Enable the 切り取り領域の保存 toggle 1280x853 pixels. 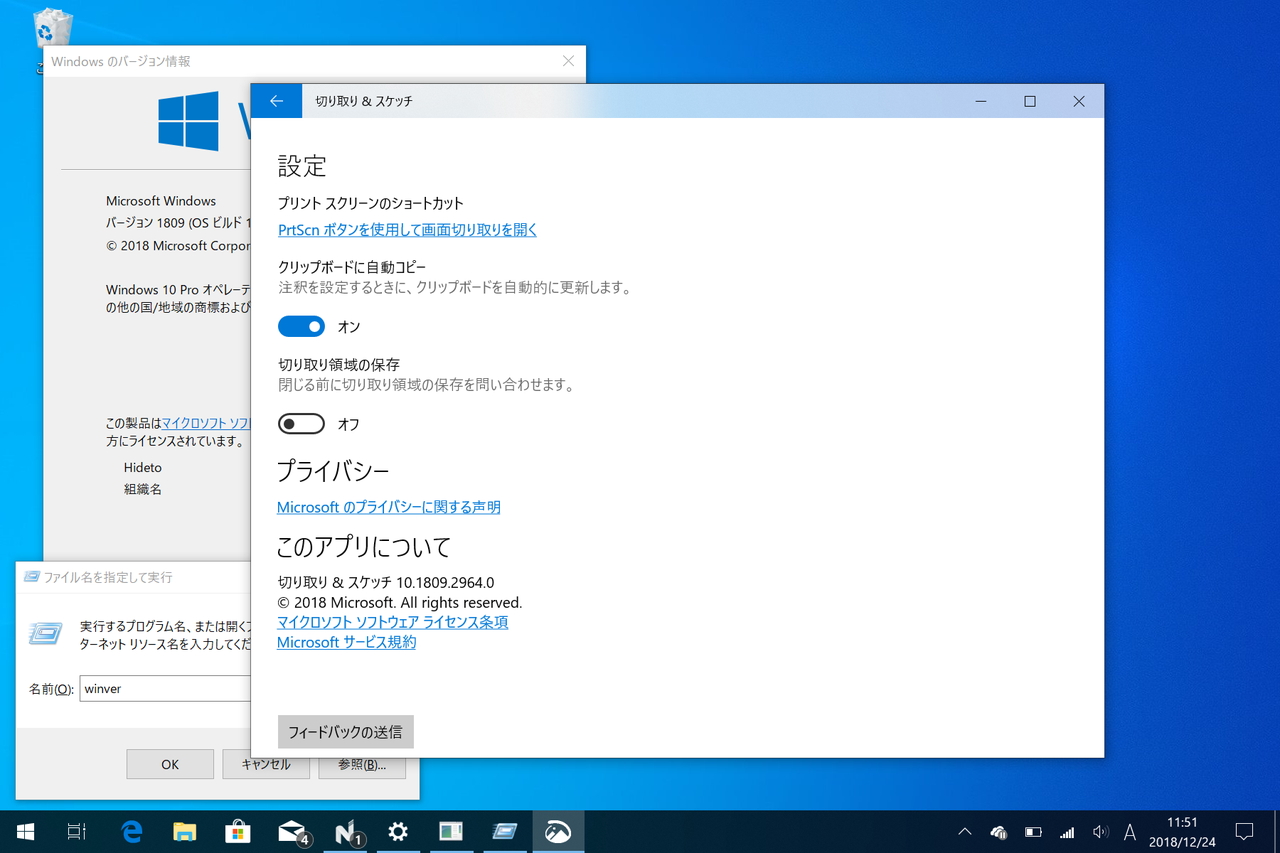pyautogui.click(x=301, y=423)
